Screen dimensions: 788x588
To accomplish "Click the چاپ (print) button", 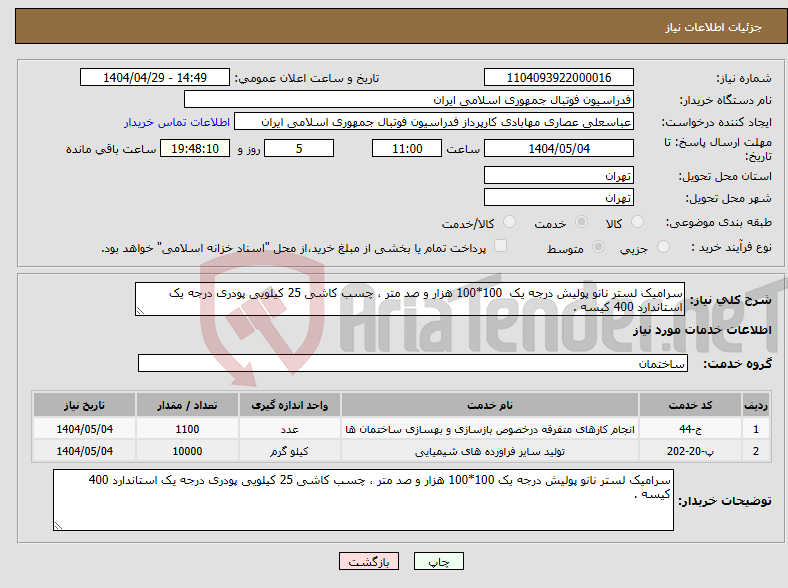I will (438, 561).
